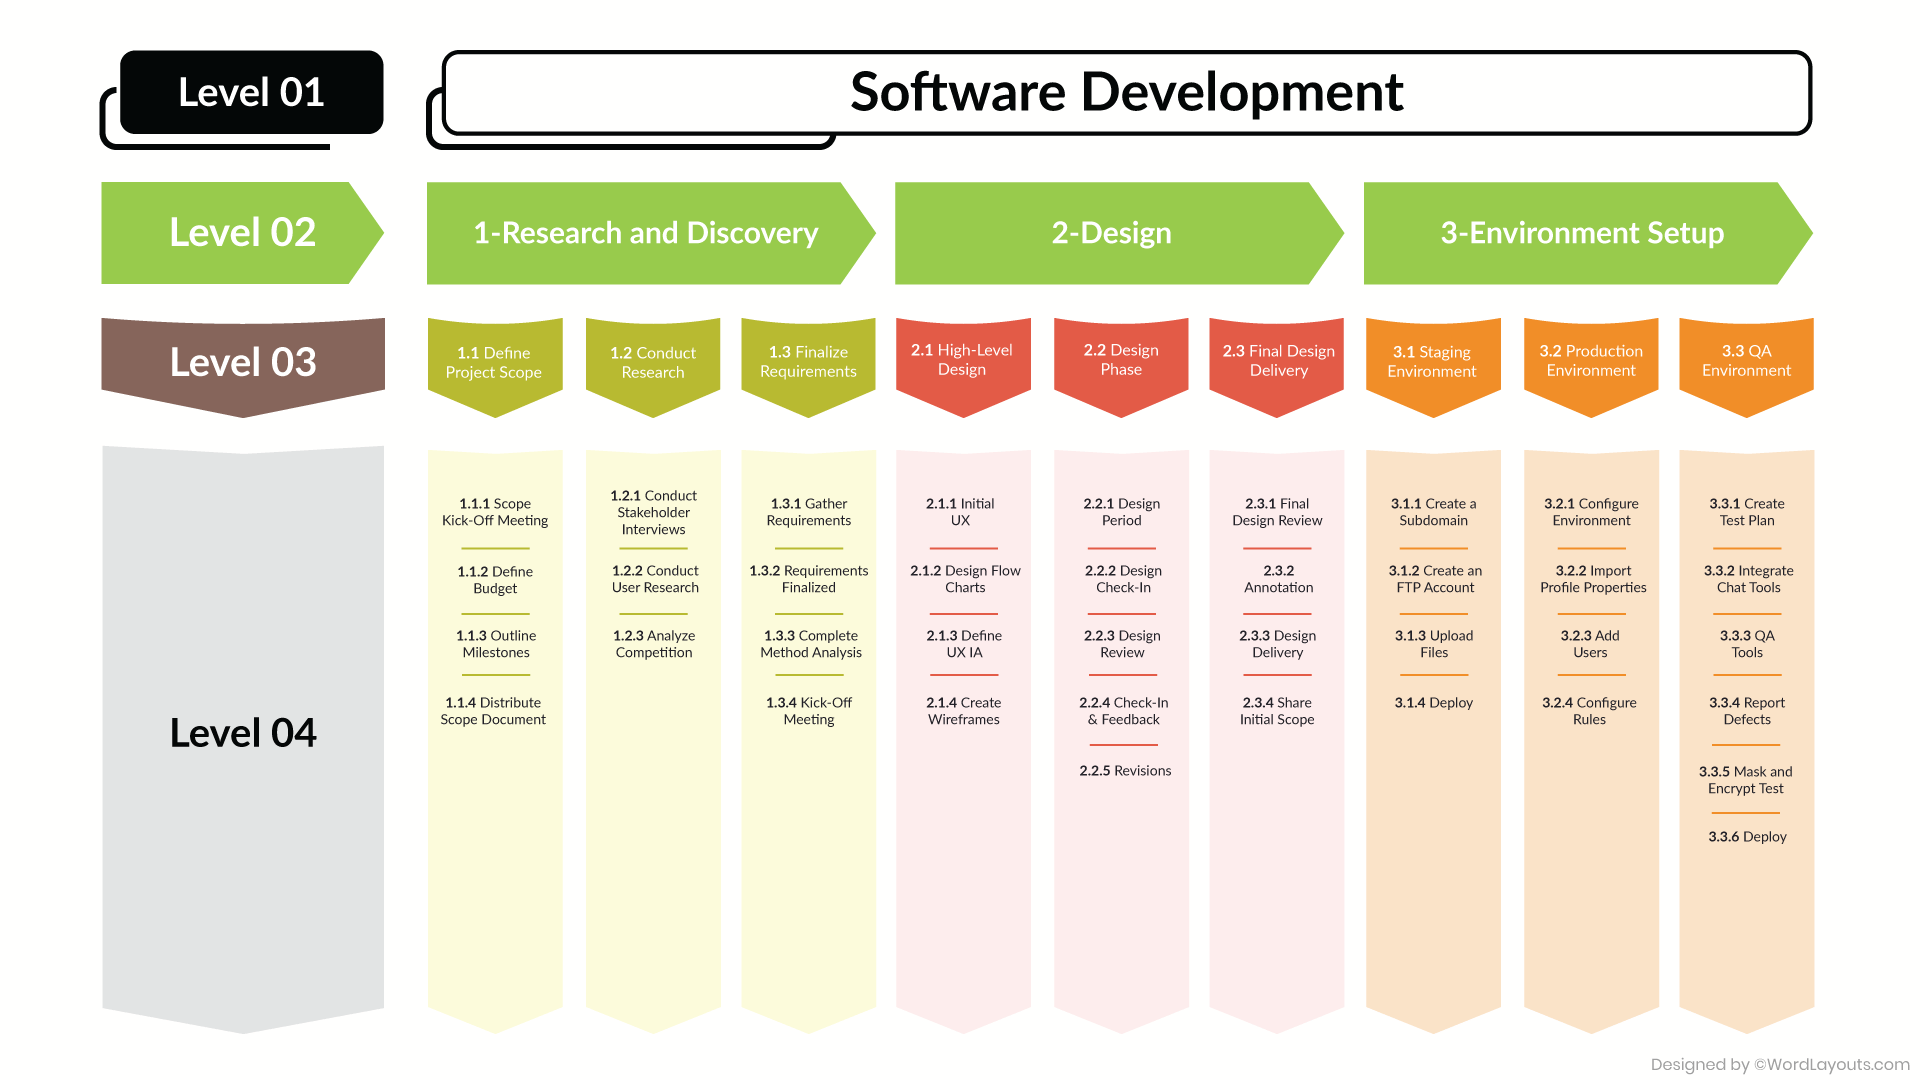The width and height of the screenshot is (1920, 1080).
Task: Select the 1.2 Conduct Research chevron
Action: (652, 363)
